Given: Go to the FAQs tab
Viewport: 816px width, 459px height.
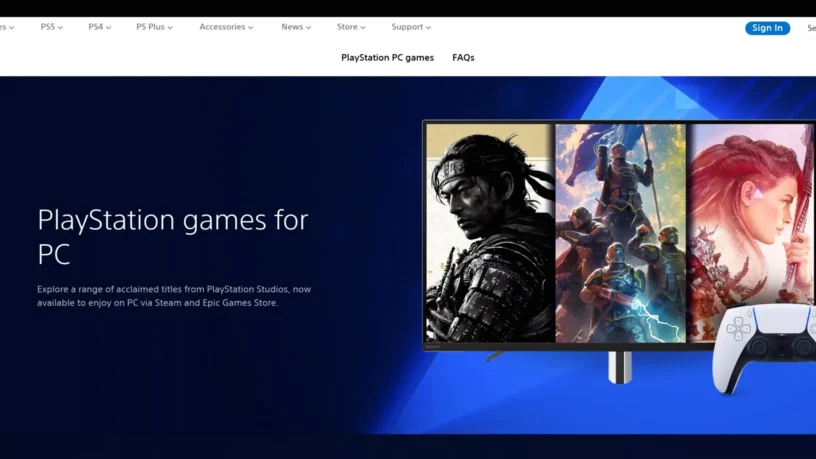Looking at the screenshot, I should (463, 58).
